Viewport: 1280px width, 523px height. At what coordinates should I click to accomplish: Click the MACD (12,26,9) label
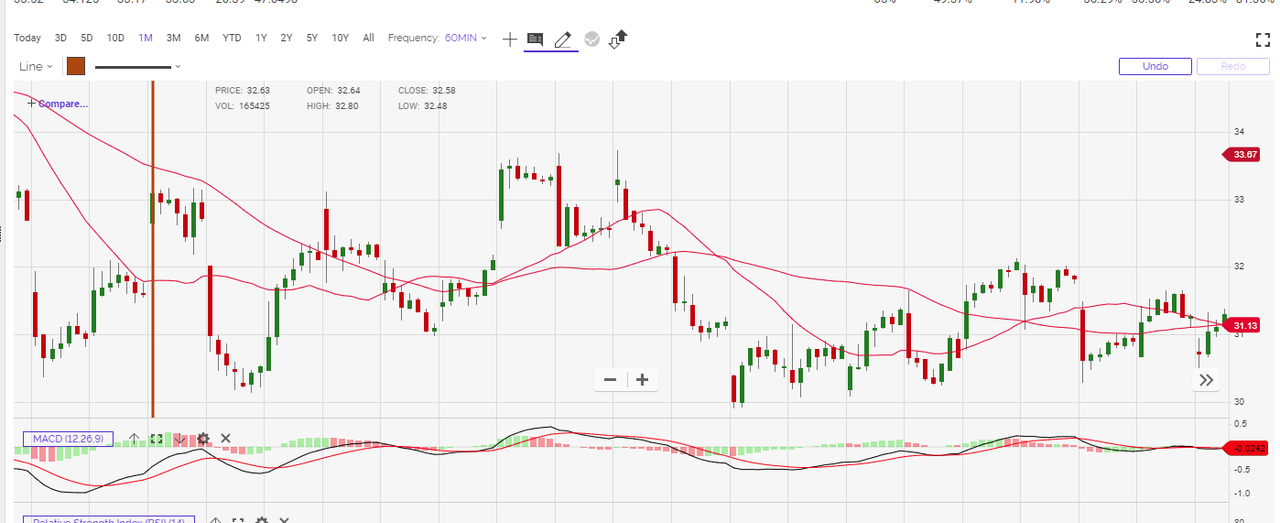(x=68, y=438)
